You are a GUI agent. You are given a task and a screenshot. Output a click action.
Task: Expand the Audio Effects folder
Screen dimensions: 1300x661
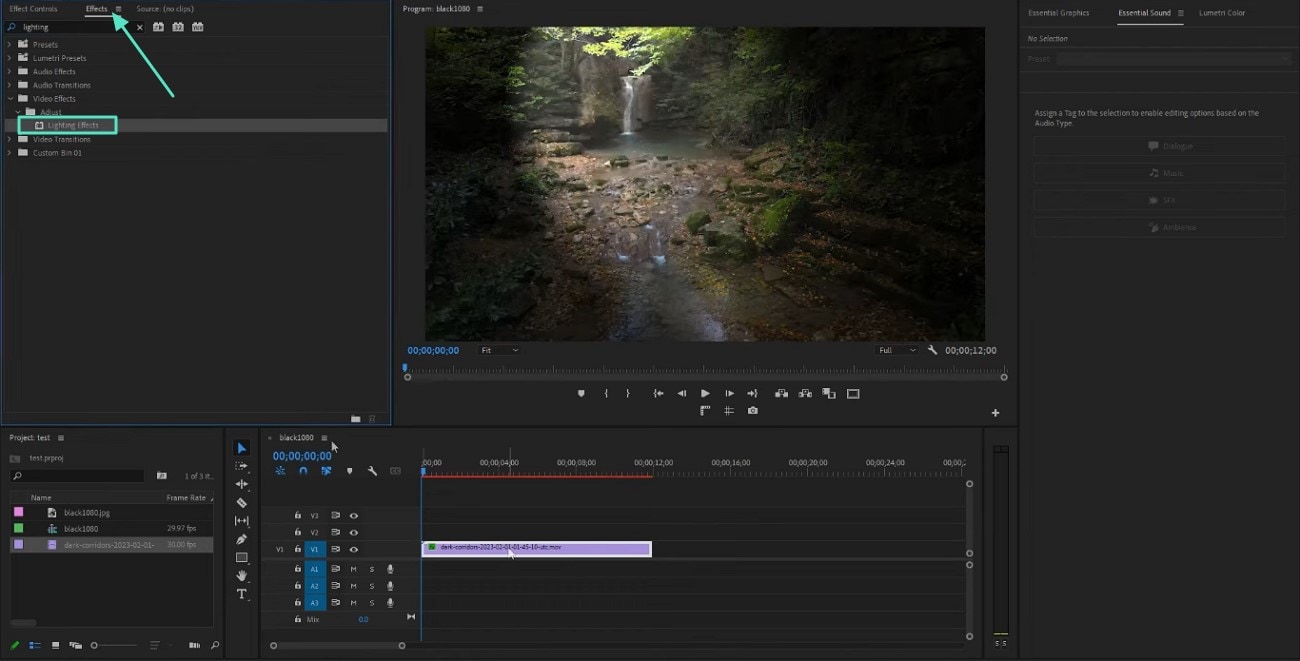coord(9,72)
